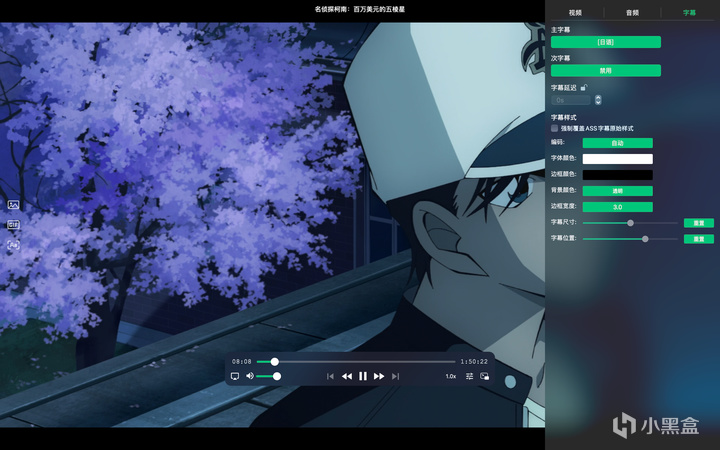Open the 编码 自动 dropdown

pos(618,143)
